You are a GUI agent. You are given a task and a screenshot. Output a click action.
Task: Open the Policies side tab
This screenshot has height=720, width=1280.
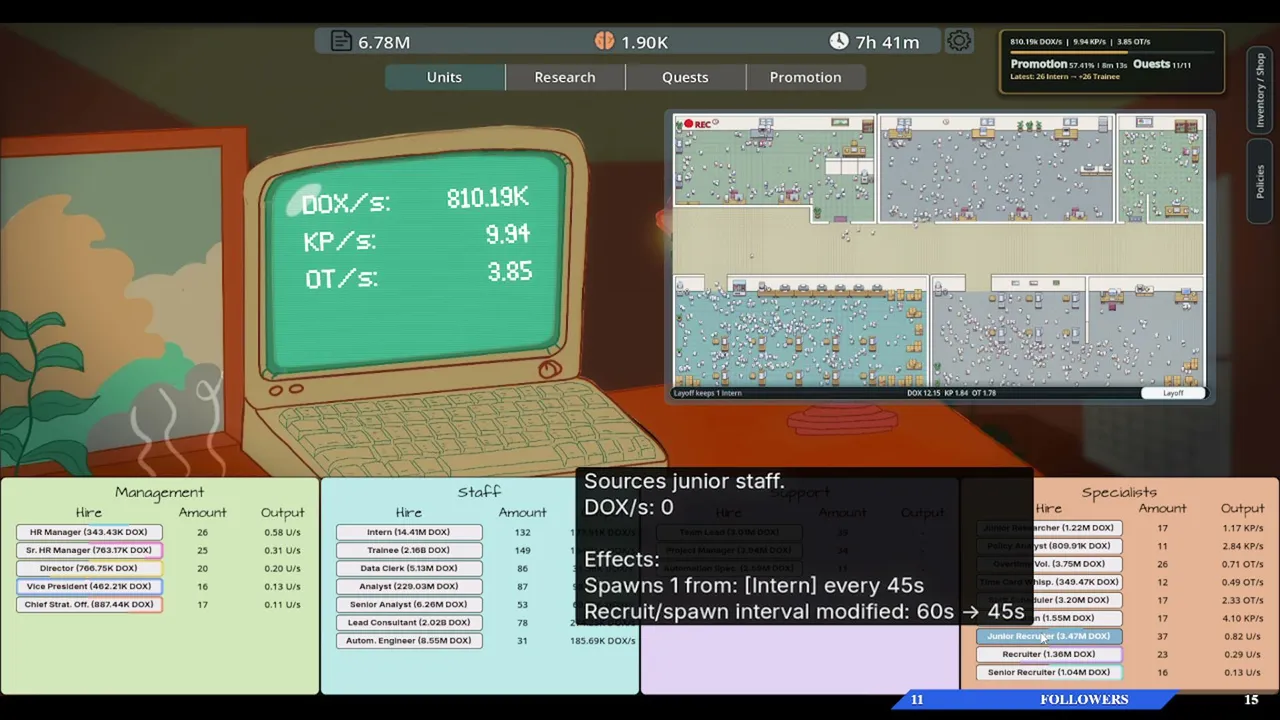1260,181
